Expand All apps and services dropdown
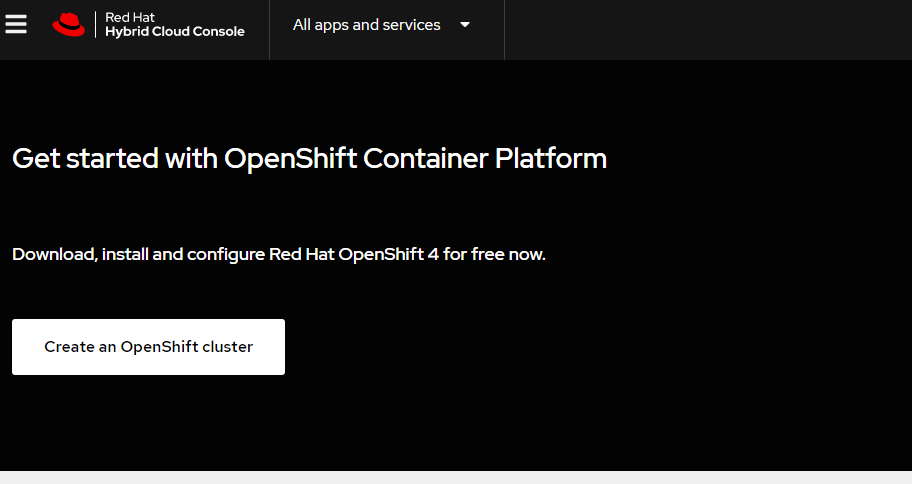Screen dimensions: 912x484 (382, 25)
